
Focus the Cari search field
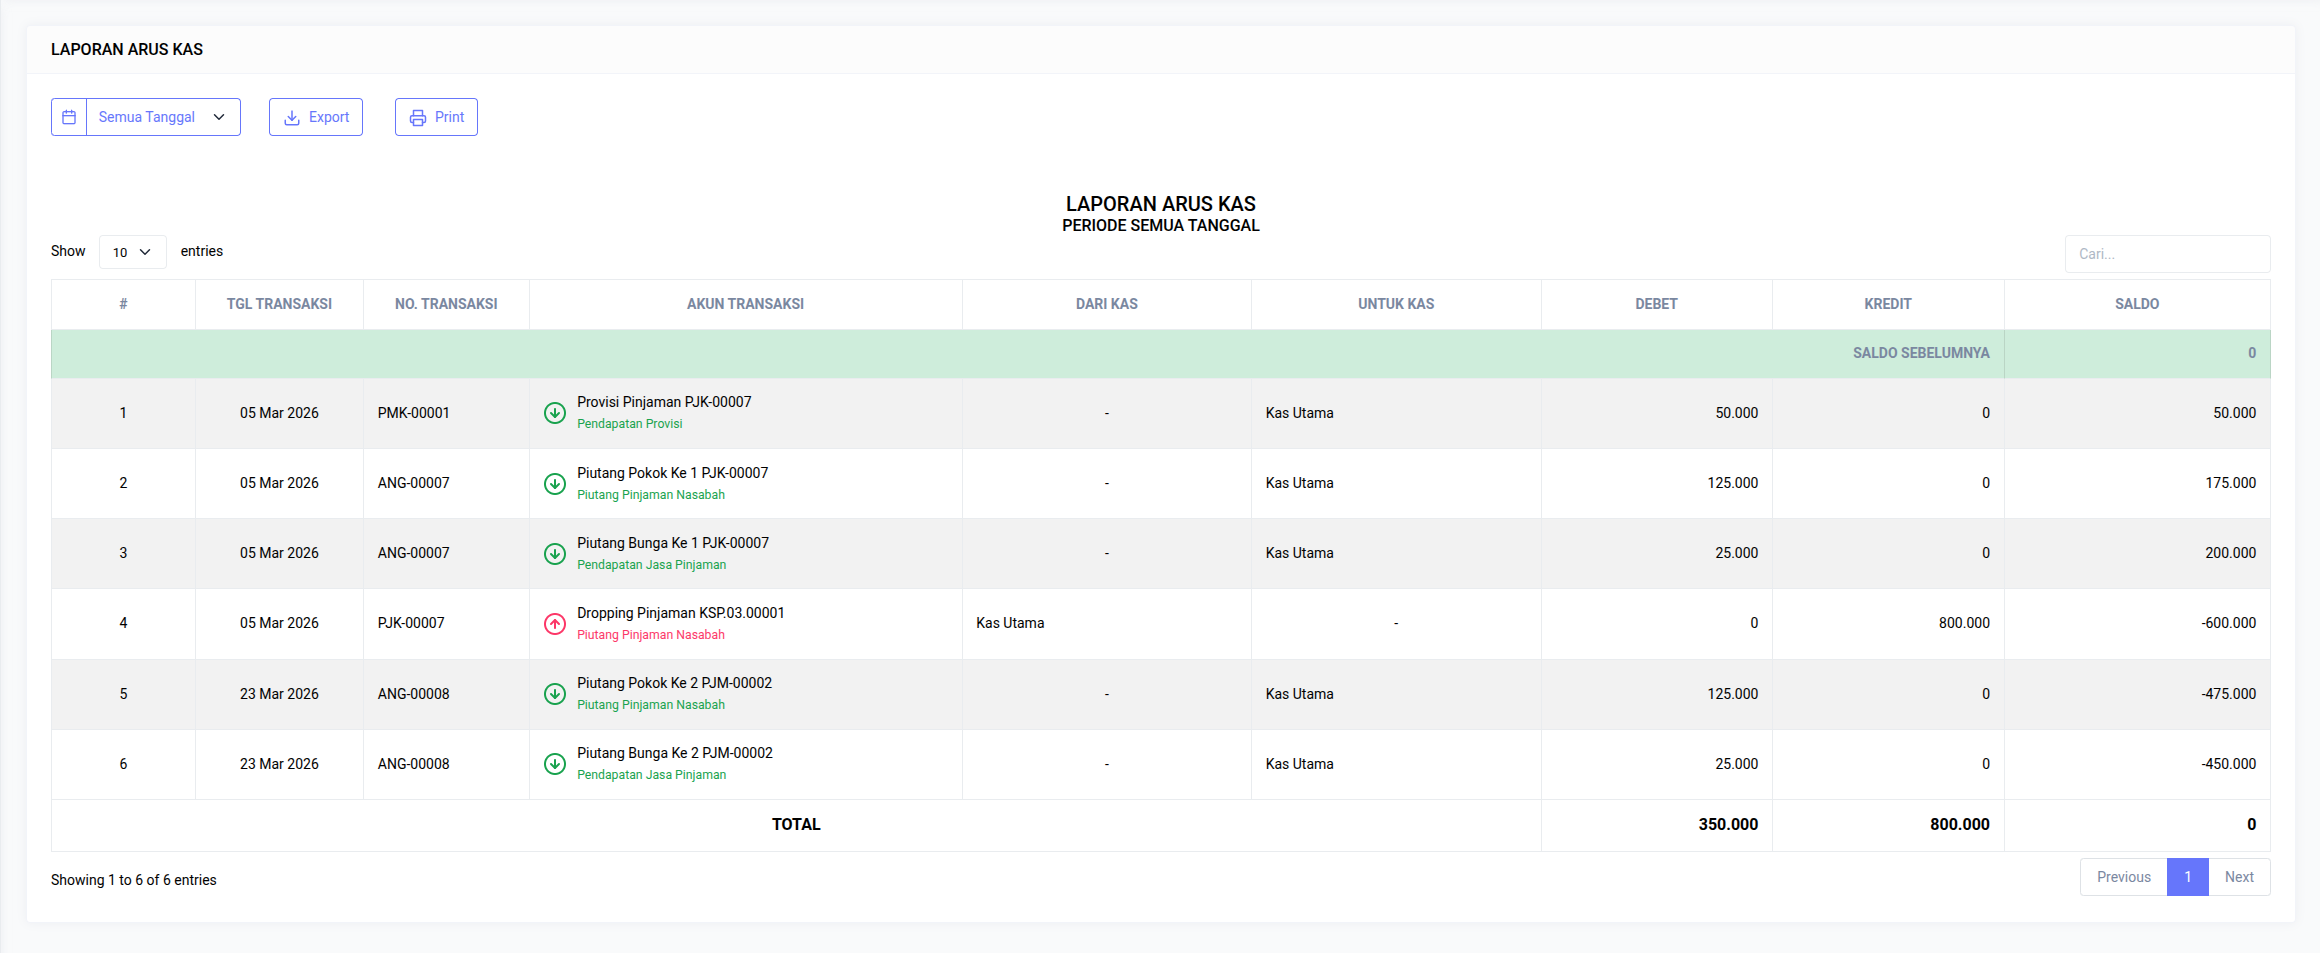(2166, 254)
